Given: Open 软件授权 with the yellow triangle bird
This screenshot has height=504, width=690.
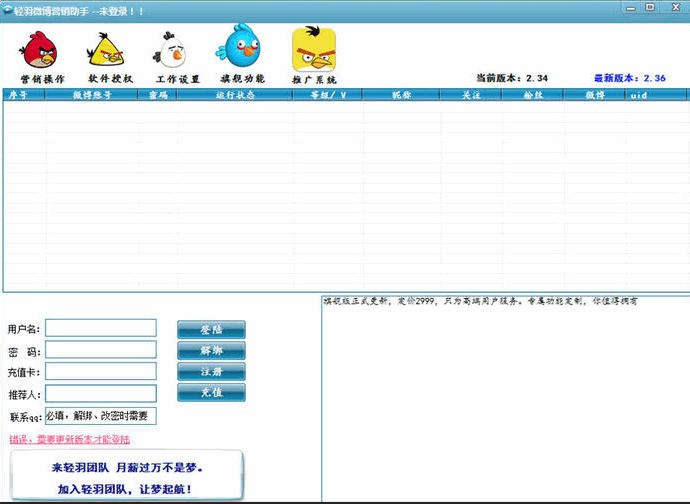Looking at the screenshot, I should coord(110,56).
